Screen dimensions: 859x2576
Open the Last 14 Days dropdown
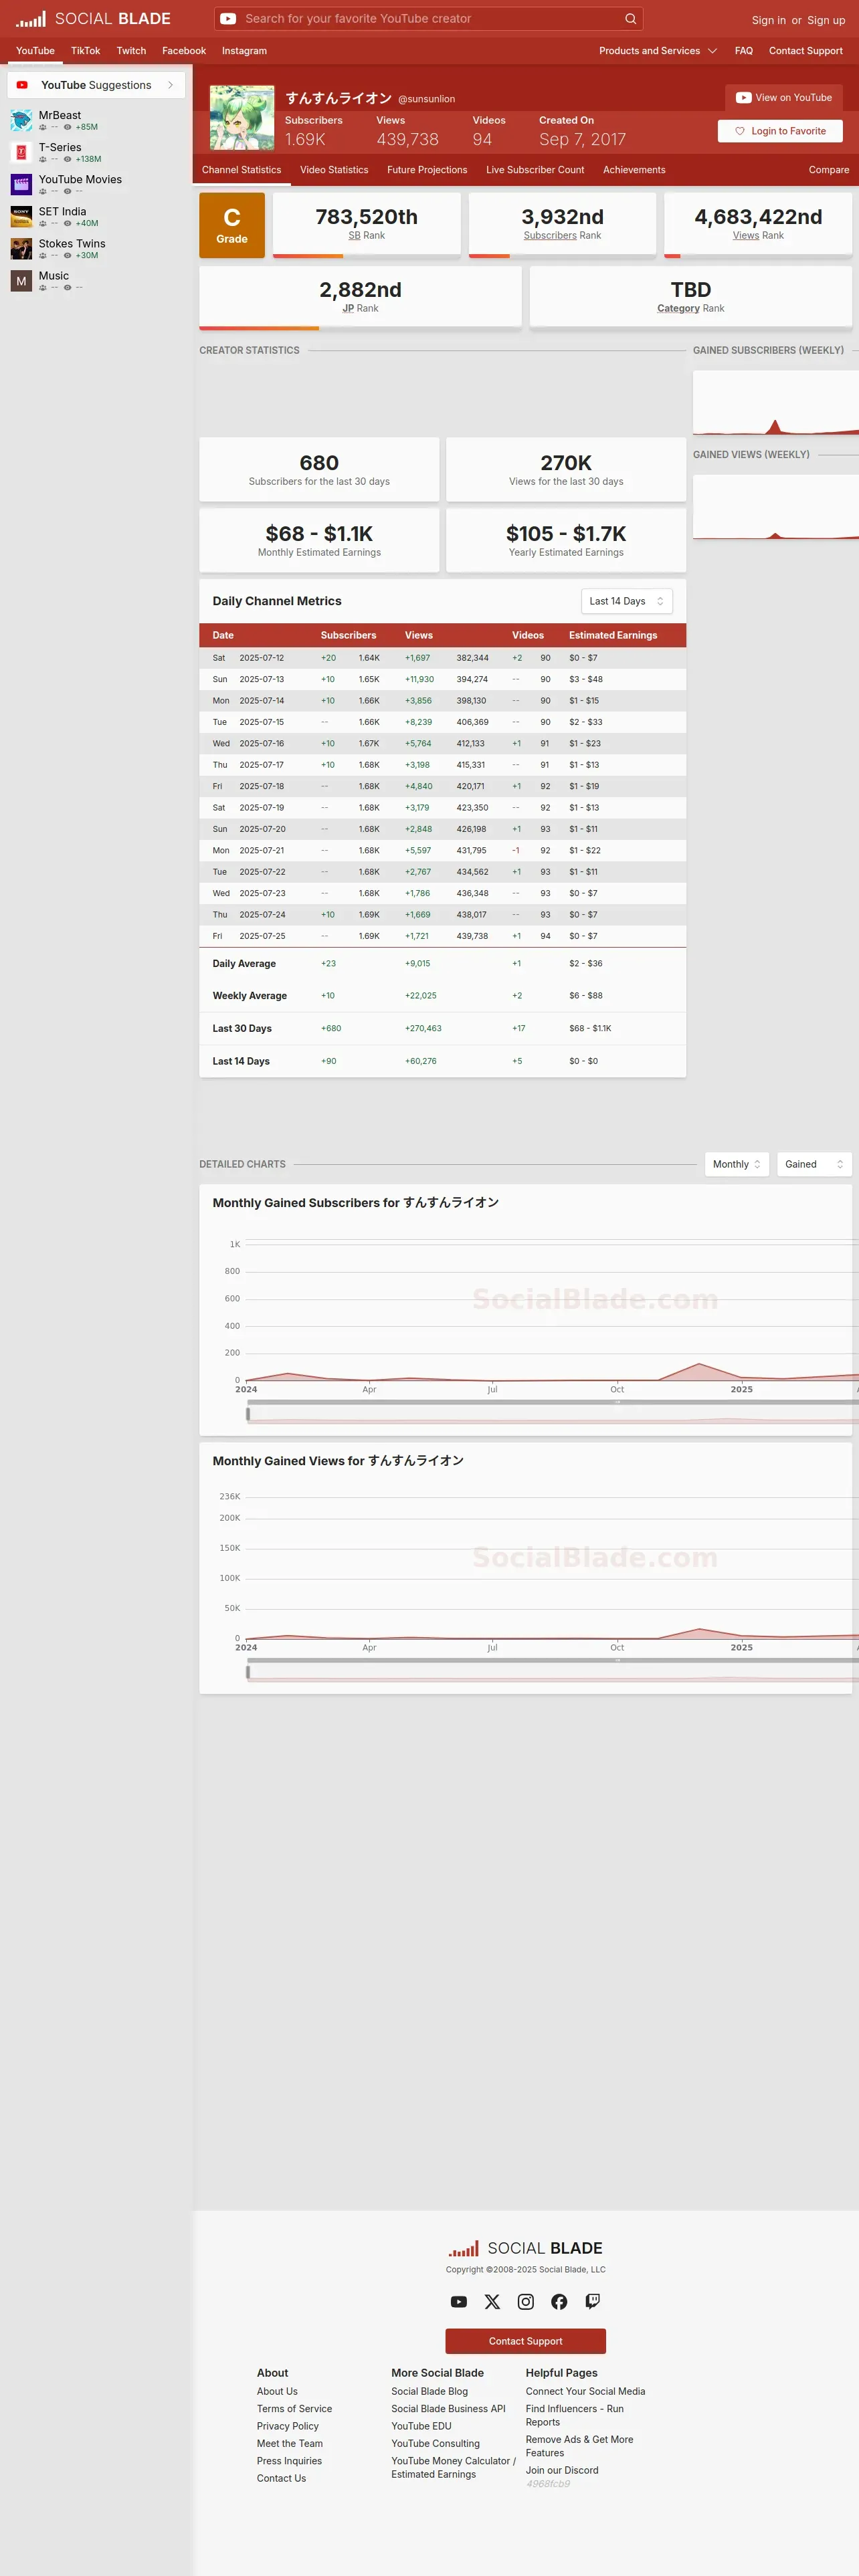coord(626,601)
